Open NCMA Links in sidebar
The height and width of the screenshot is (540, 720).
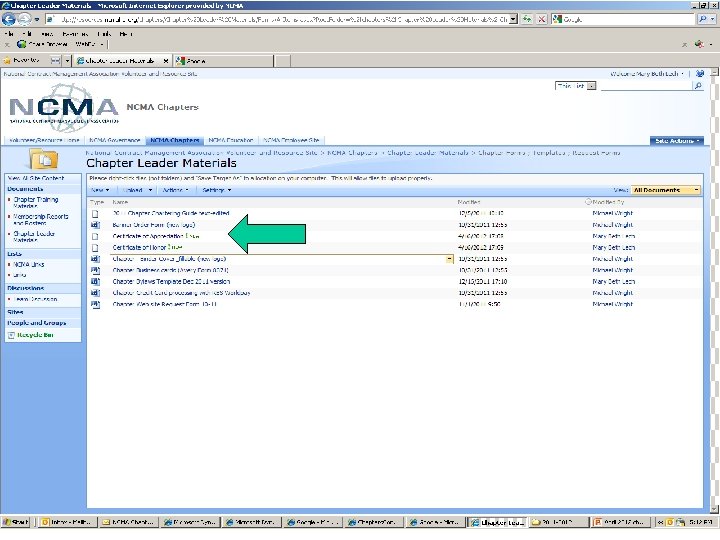coord(28,265)
